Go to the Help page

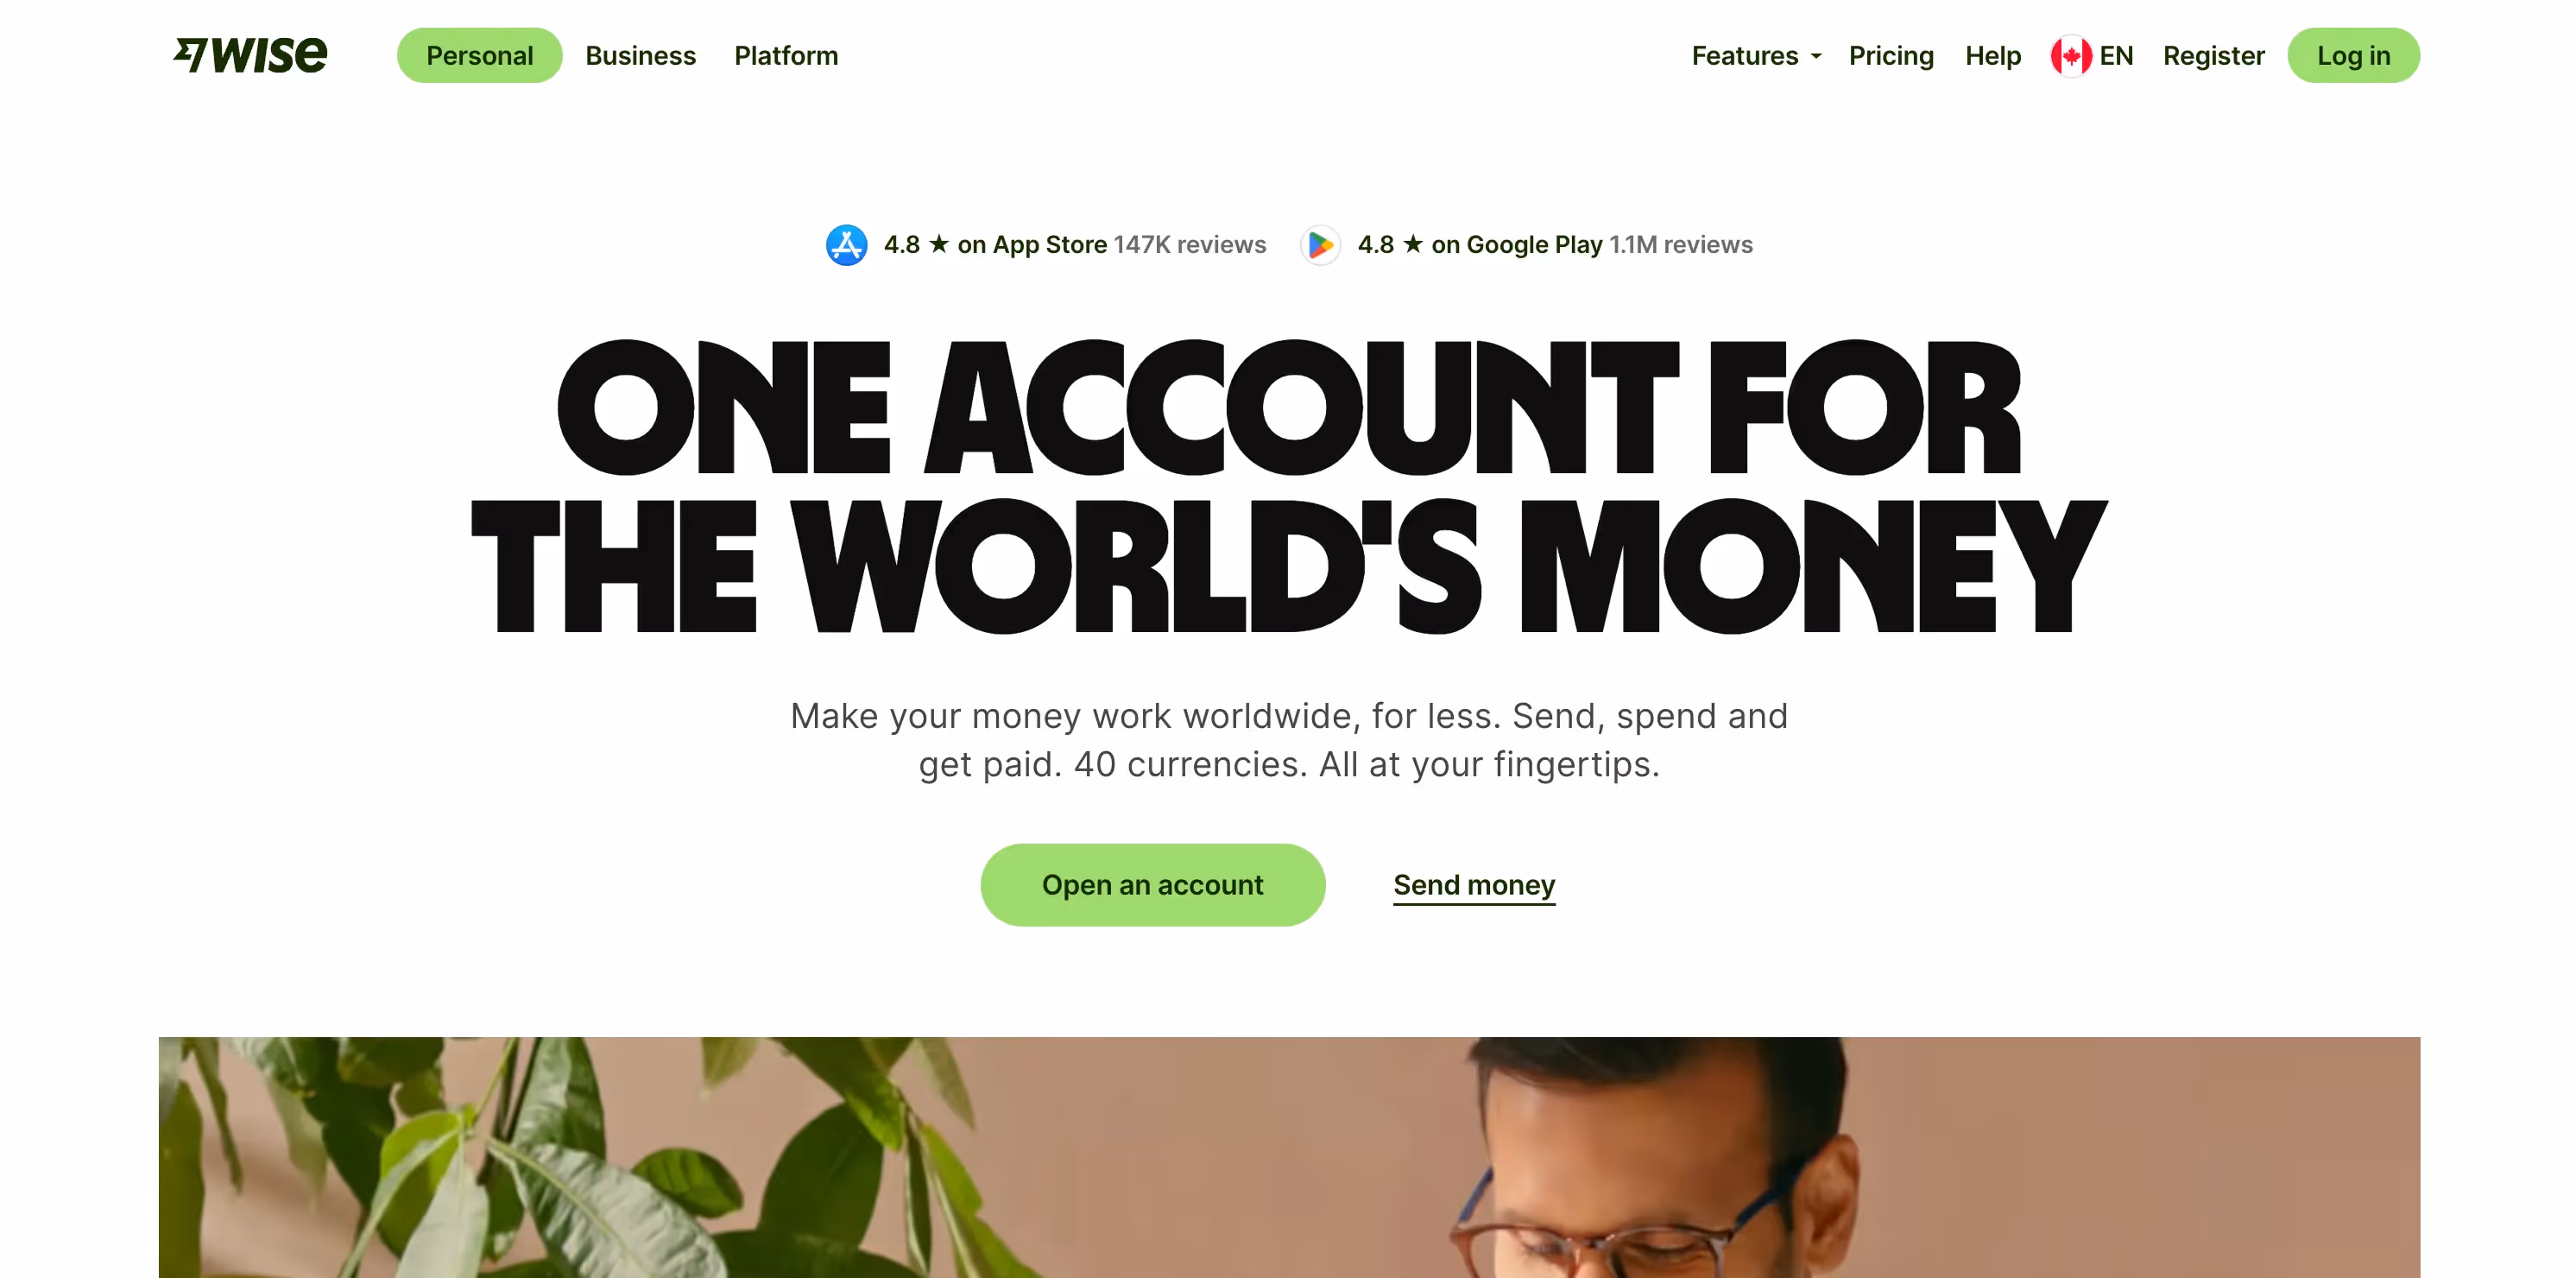1993,56
